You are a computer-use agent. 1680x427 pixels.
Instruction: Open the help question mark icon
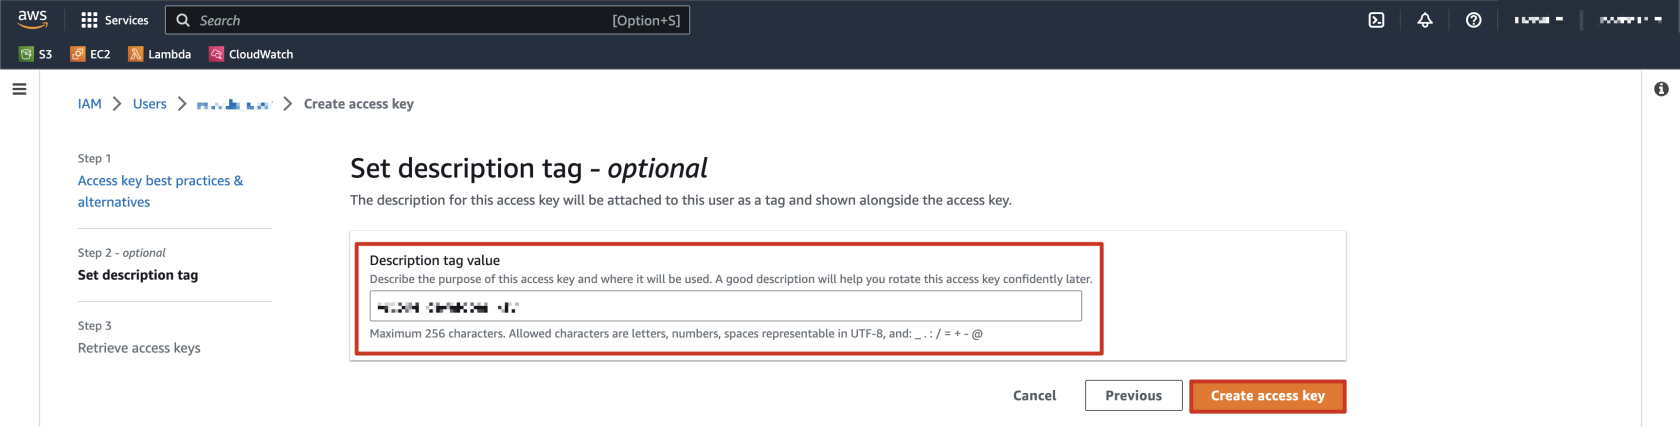pyautogui.click(x=1473, y=20)
